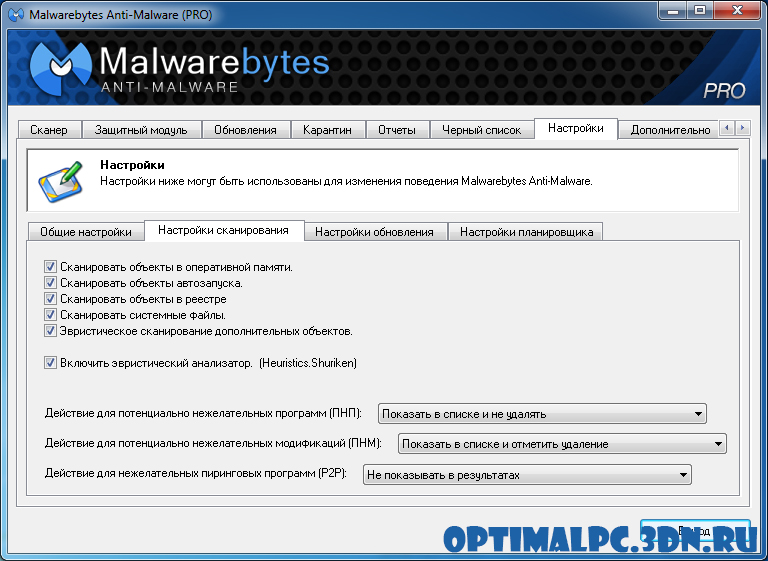
Task: Open the Дополнительно tab
Action: point(670,130)
